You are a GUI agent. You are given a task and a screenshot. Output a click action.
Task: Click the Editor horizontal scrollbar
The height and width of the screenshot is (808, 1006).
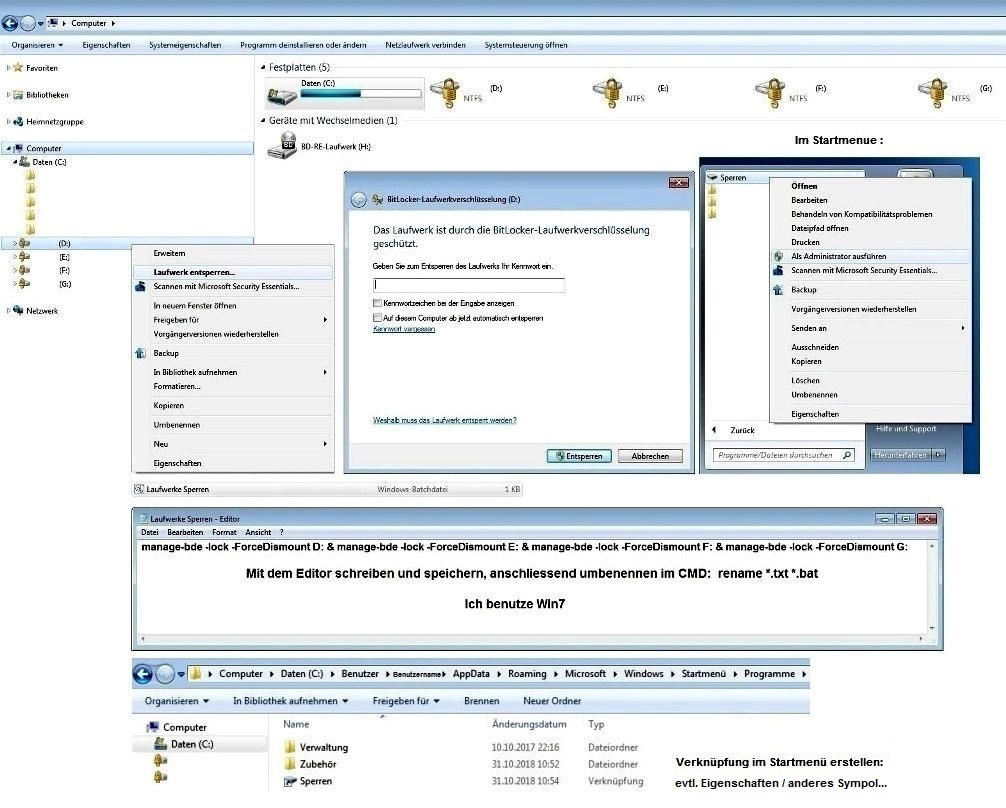coord(532,639)
